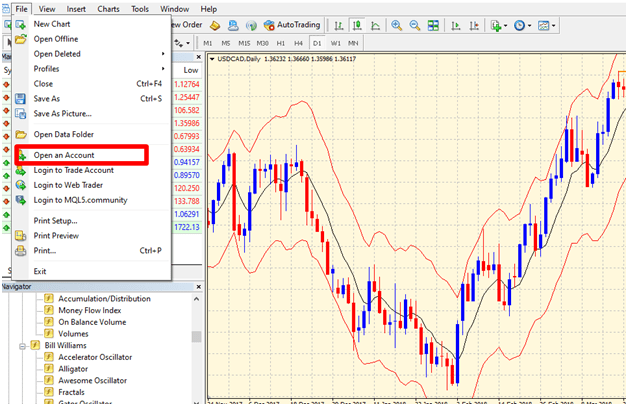Switch chart to bar chart mode

pyautogui.click(x=339, y=26)
